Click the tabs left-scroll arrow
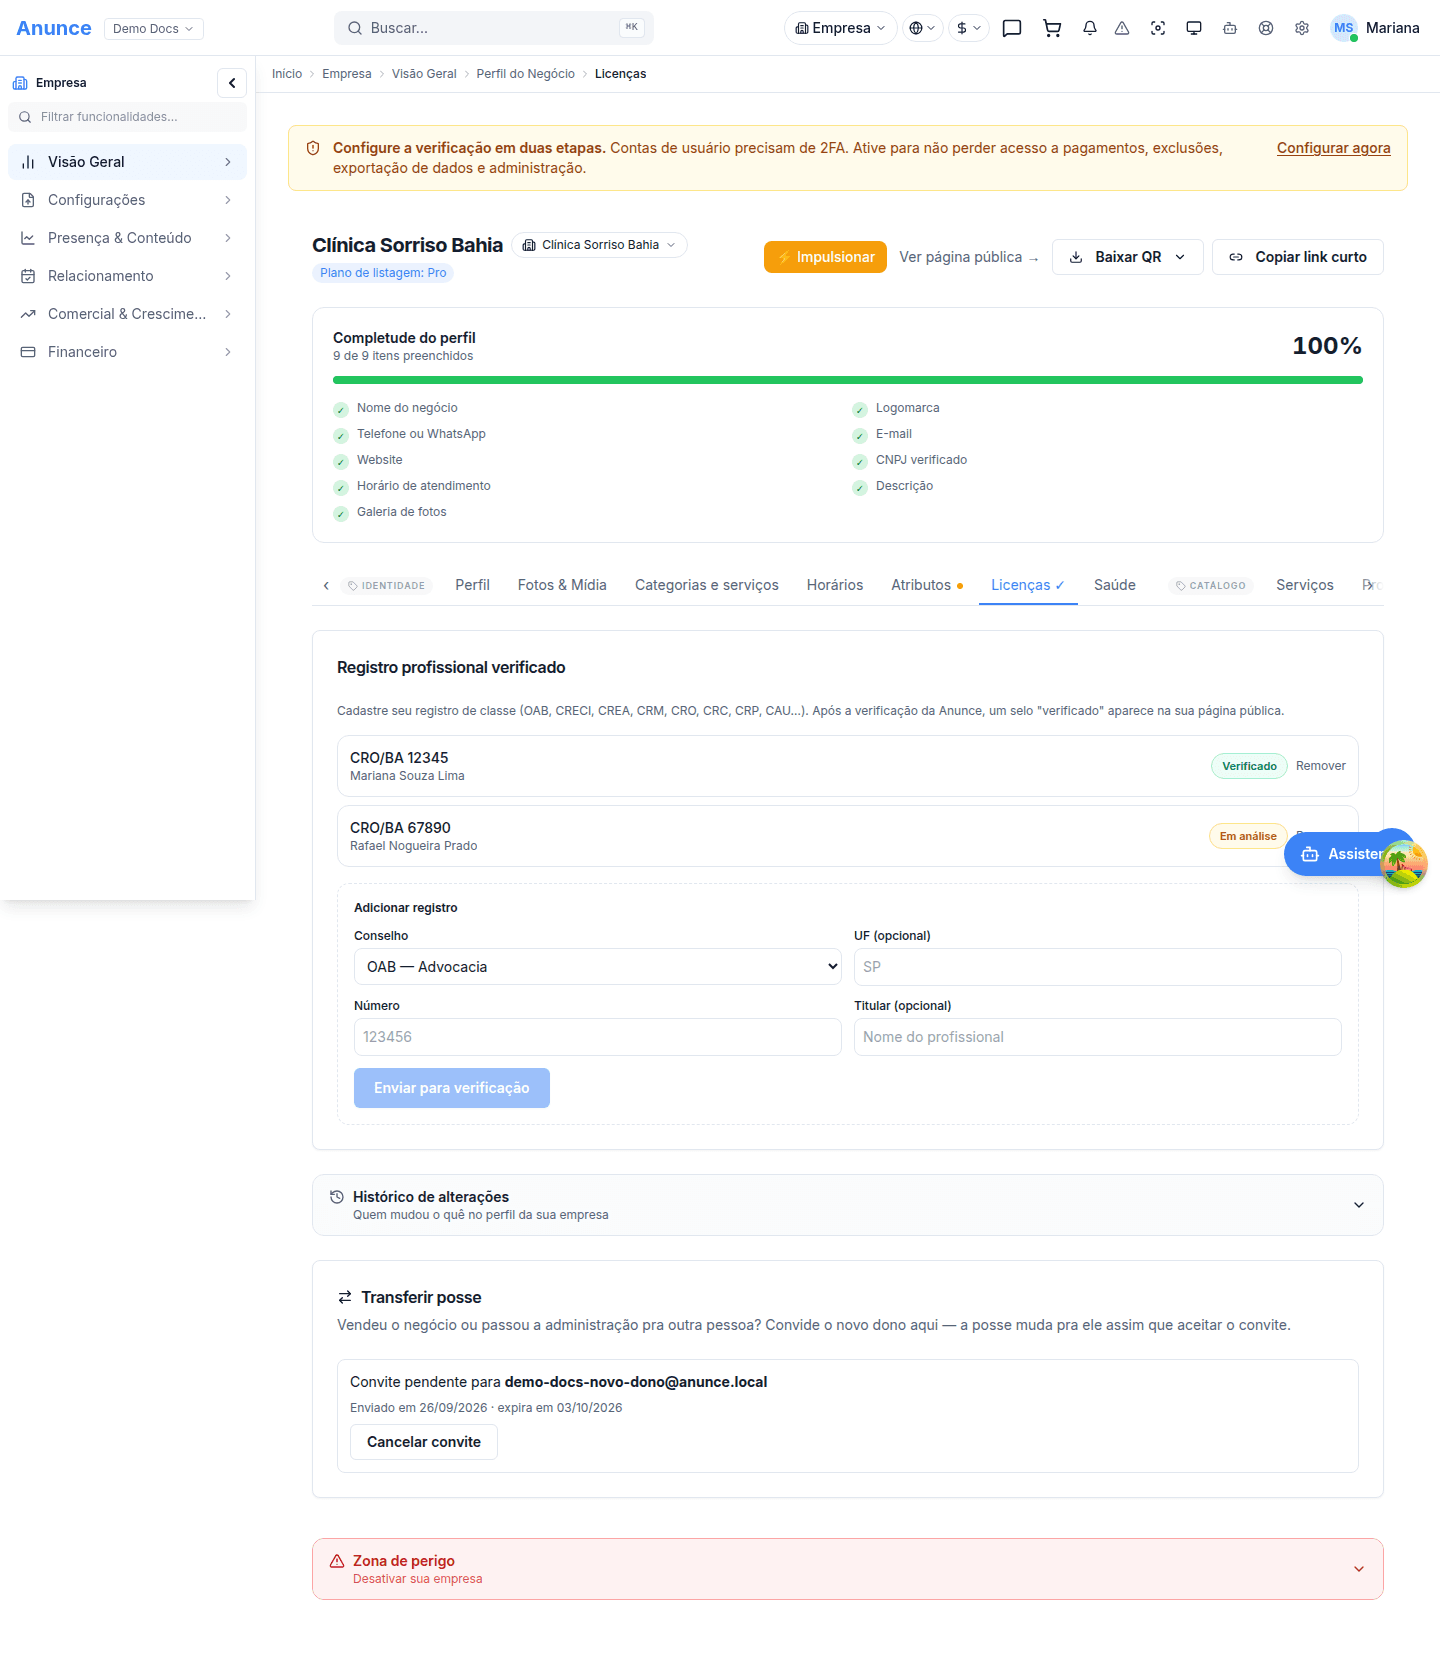The height and width of the screenshot is (1656, 1440). click(326, 585)
